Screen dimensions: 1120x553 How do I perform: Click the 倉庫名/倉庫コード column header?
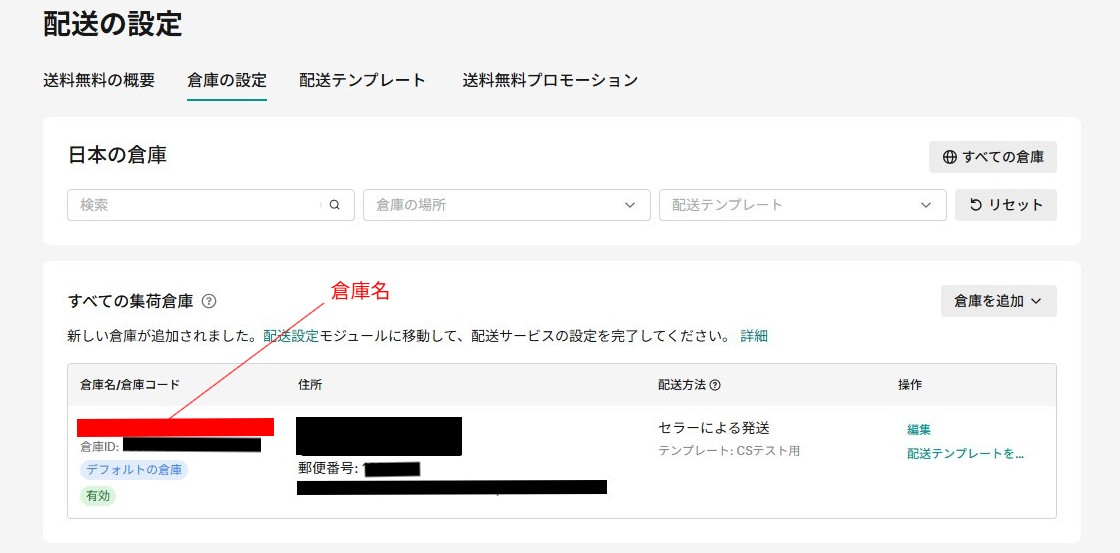tap(130, 384)
